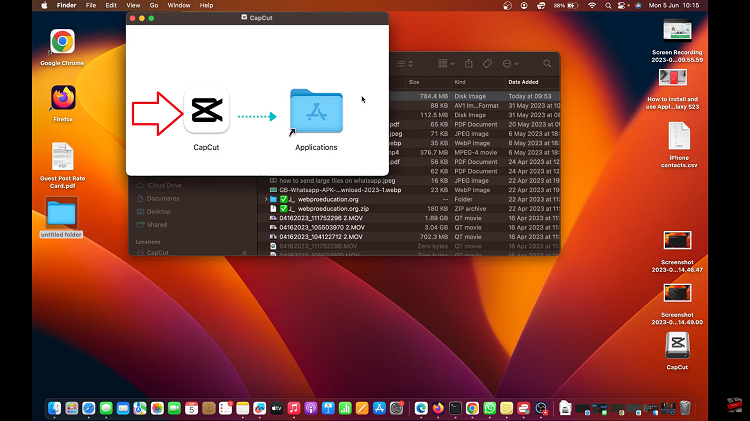Screen dimensions: 750x421
Task: Open App Store from the Dock
Action: (x=379, y=408)
